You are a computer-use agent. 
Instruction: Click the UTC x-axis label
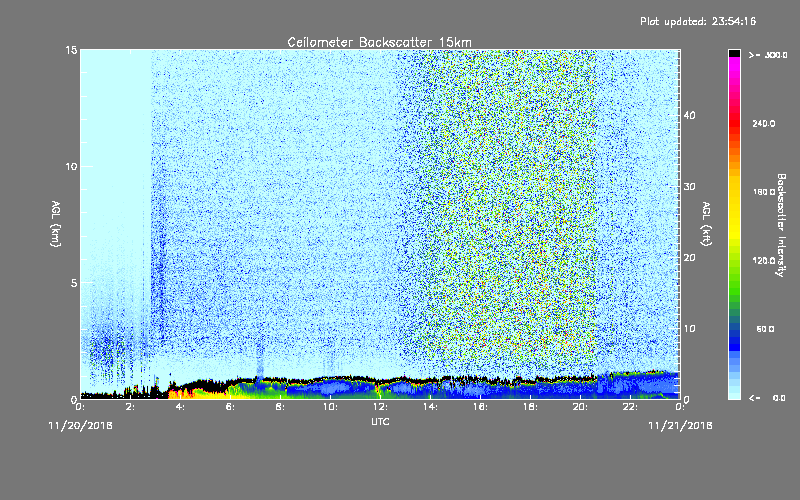380,421
